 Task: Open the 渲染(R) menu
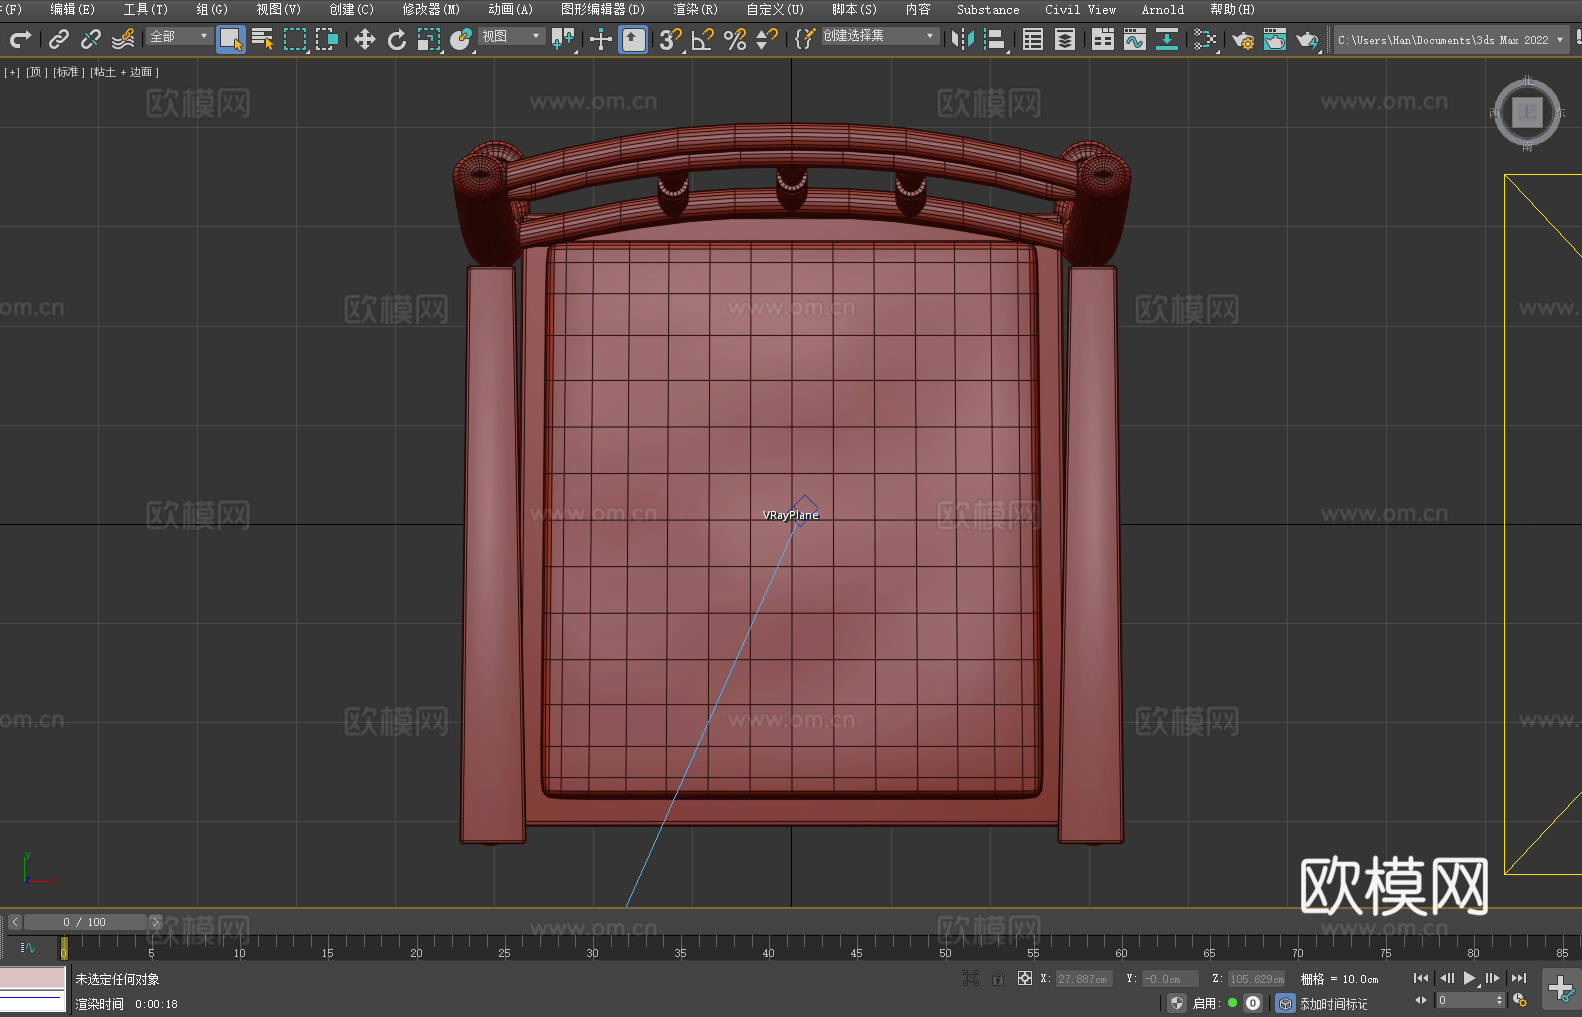click(695, 9)
